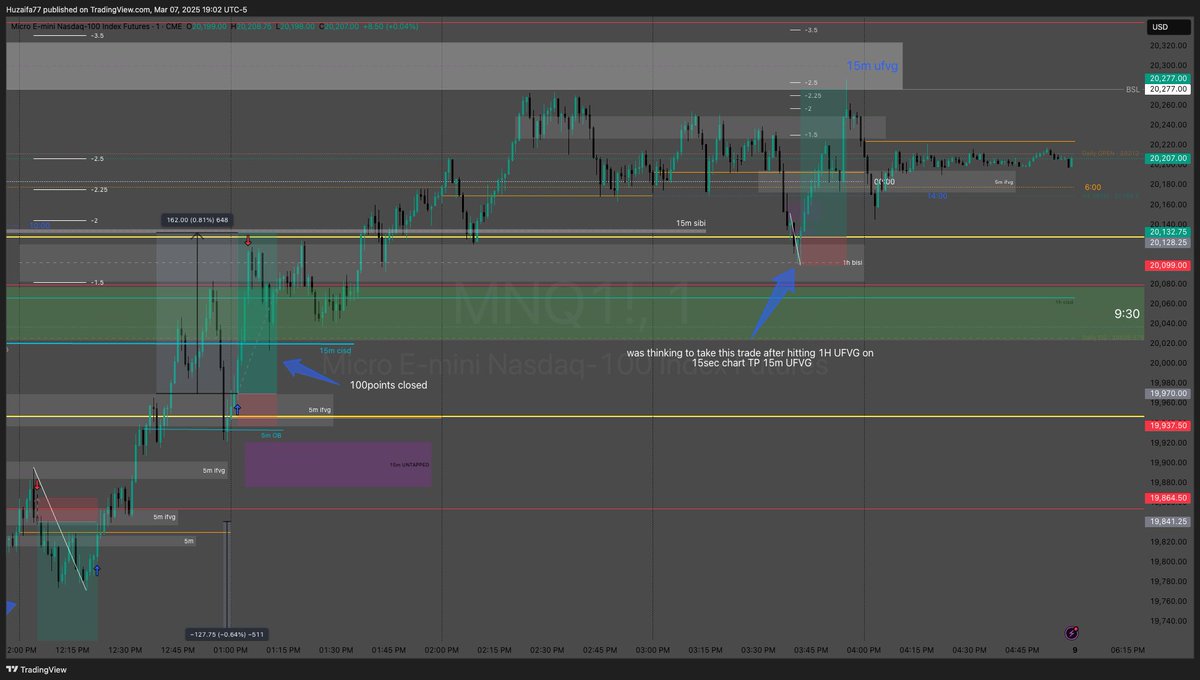Click the blue buy arrow above 5m OB
The width and height of the screenshot is (1200, 680).
click(x=237, y=408)
